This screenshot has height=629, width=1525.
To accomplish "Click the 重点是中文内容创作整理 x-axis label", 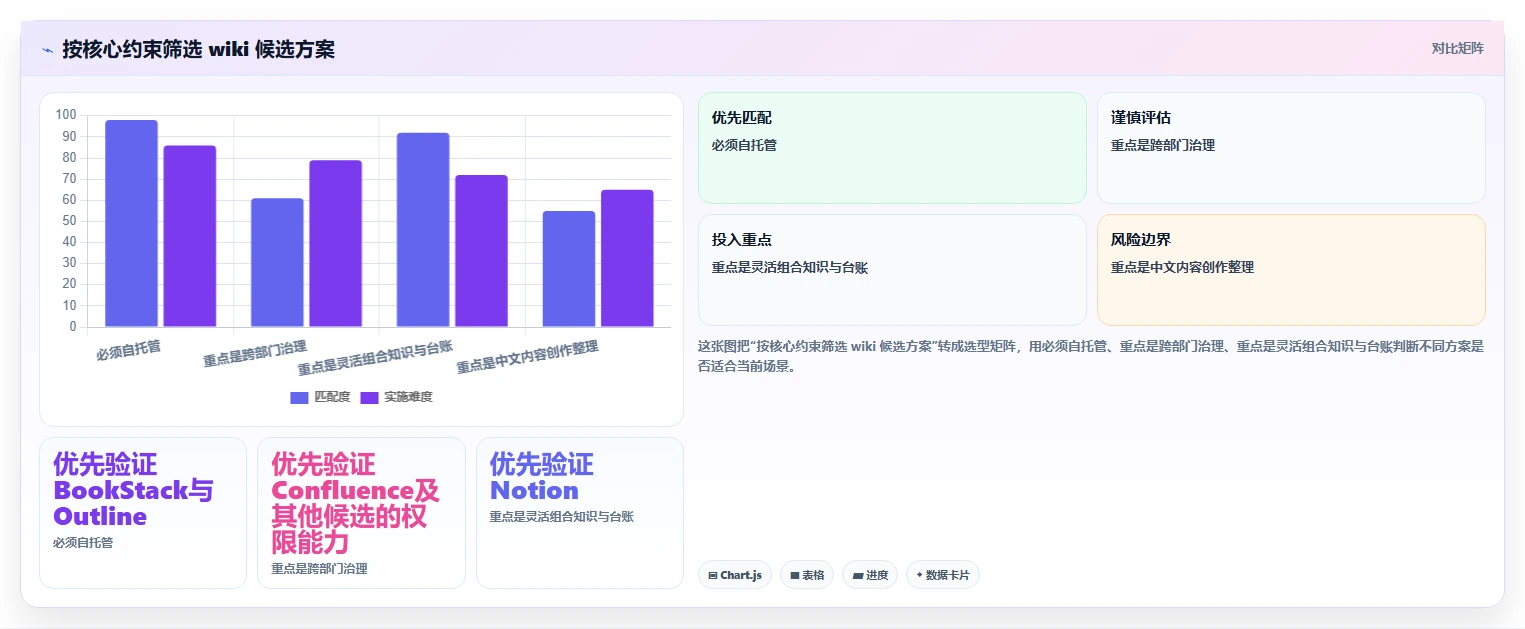I will [x=528, y=357].
